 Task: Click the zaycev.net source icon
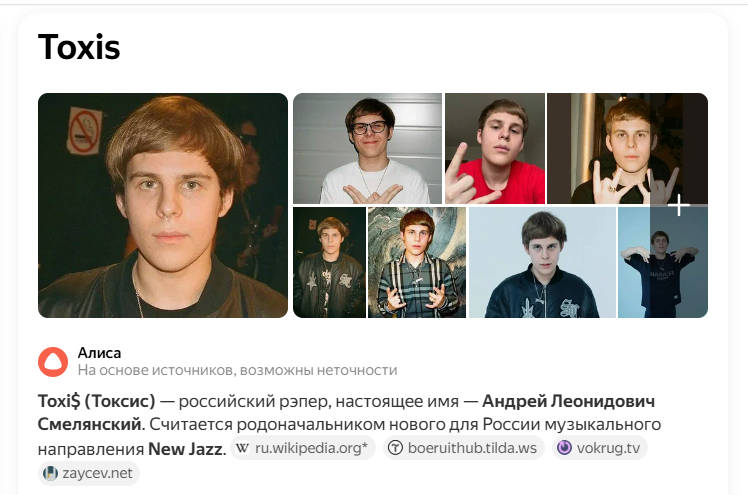tap(50, 474)
